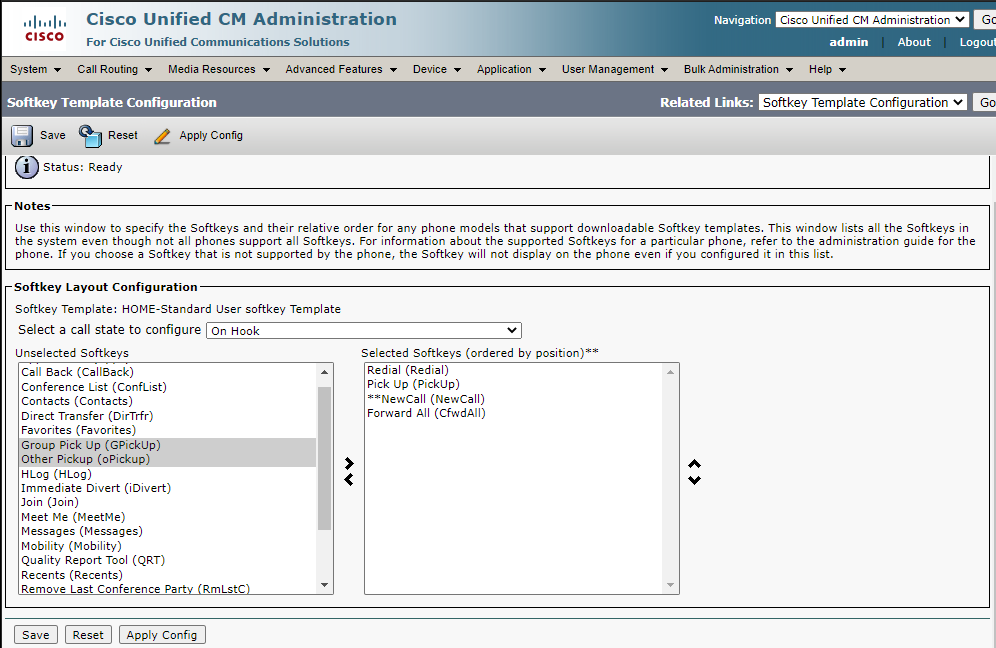Click the bottom Apply Config button
Screen dimensions: 996x648
(161, 635)
